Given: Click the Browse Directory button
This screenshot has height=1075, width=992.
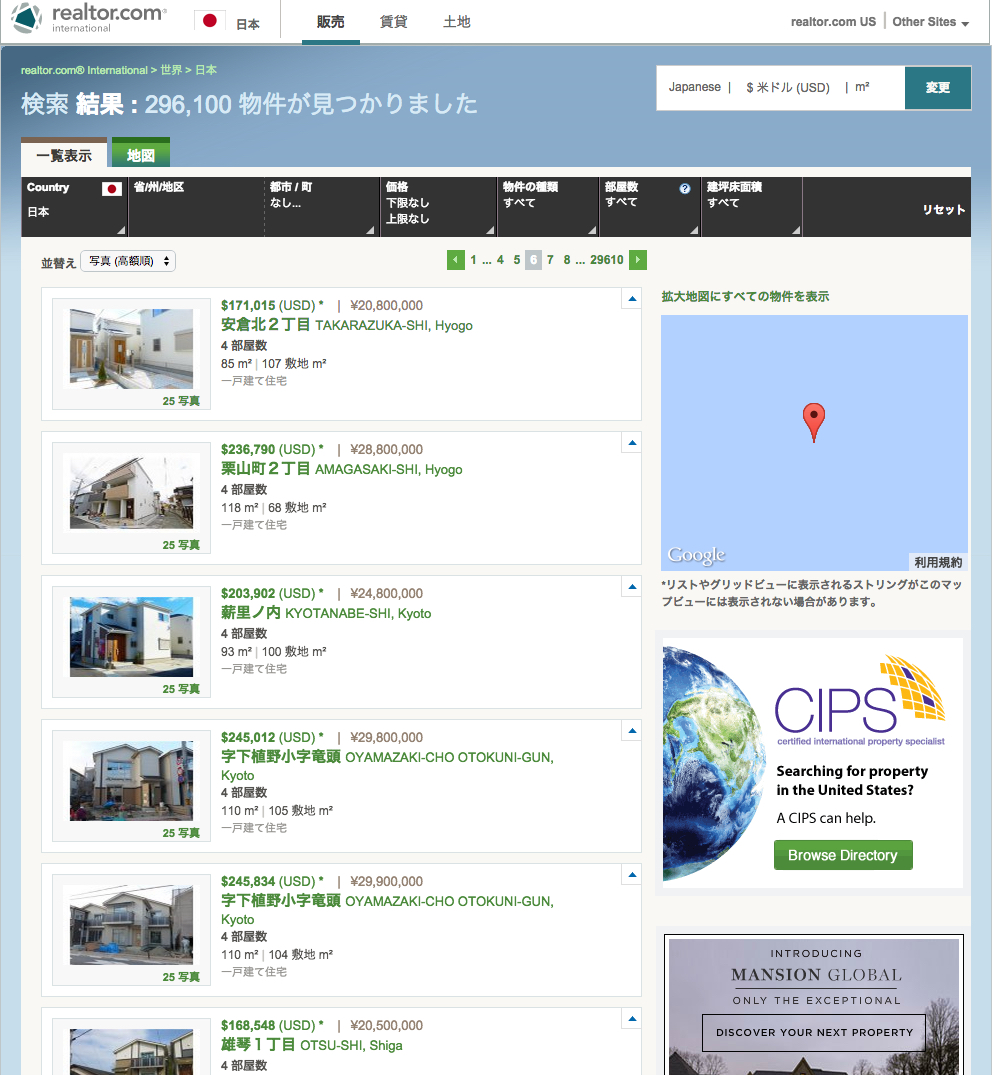Looking at the screenshot, I should (x=842, y=855).
